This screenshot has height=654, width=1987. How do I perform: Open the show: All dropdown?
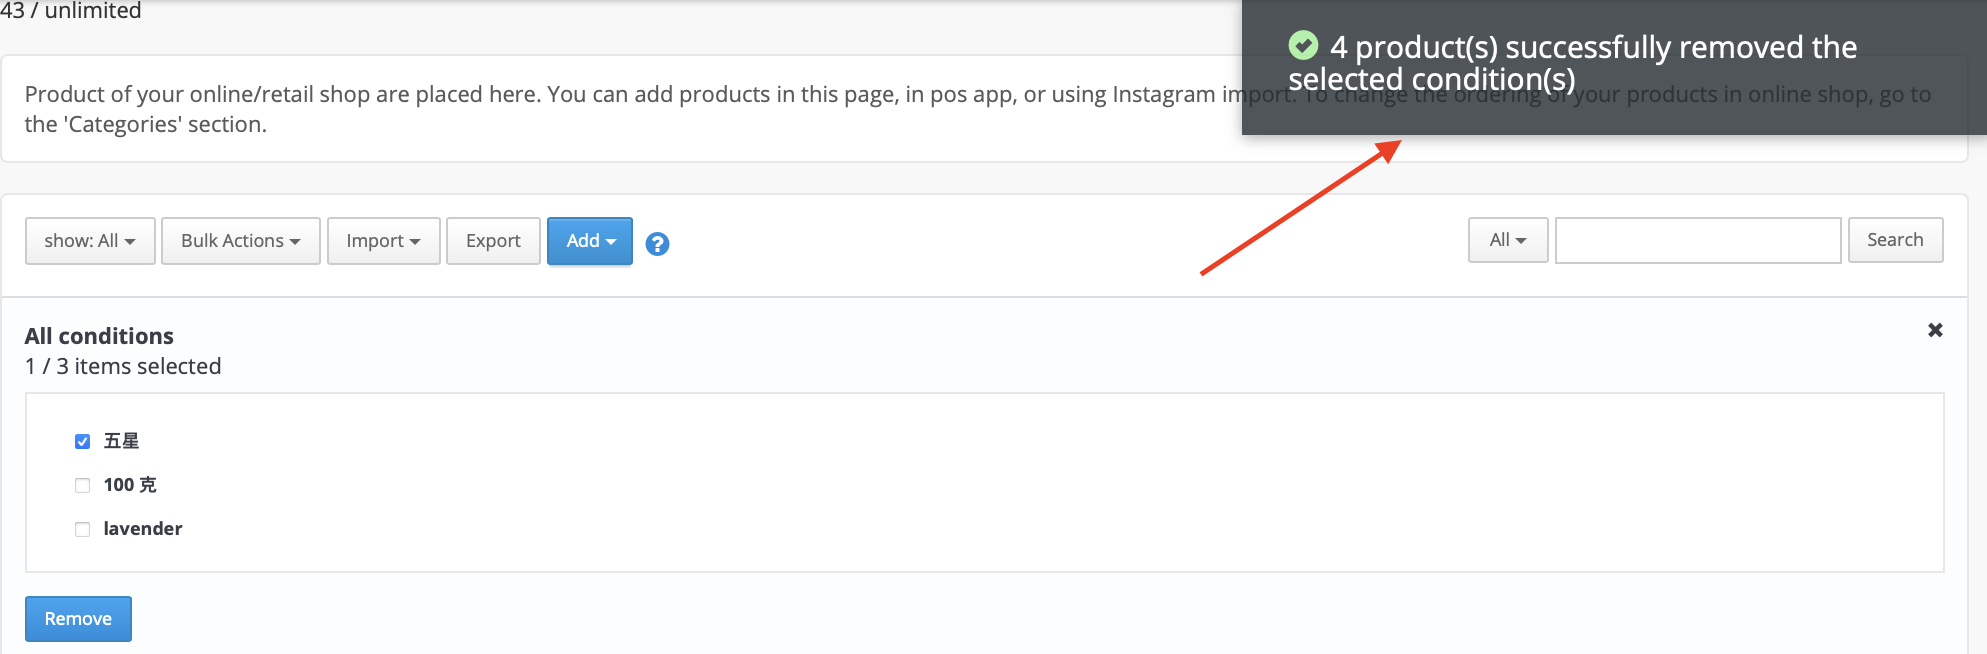(90, 241)
